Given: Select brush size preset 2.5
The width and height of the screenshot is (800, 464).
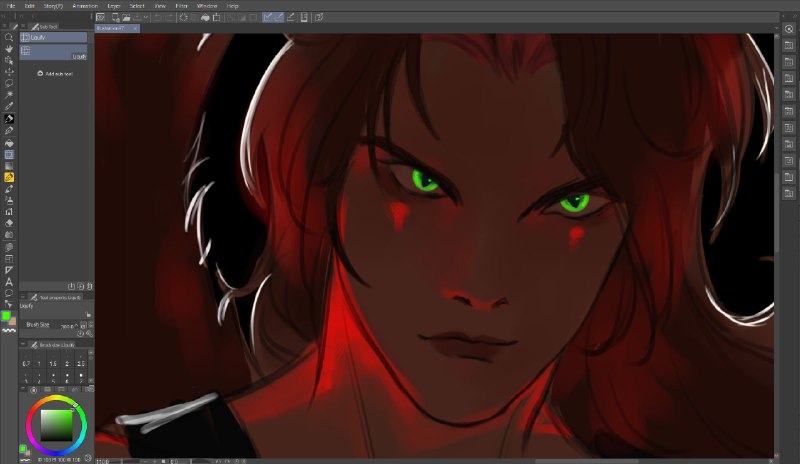Looking at the screenshot, I should (81, 363).
